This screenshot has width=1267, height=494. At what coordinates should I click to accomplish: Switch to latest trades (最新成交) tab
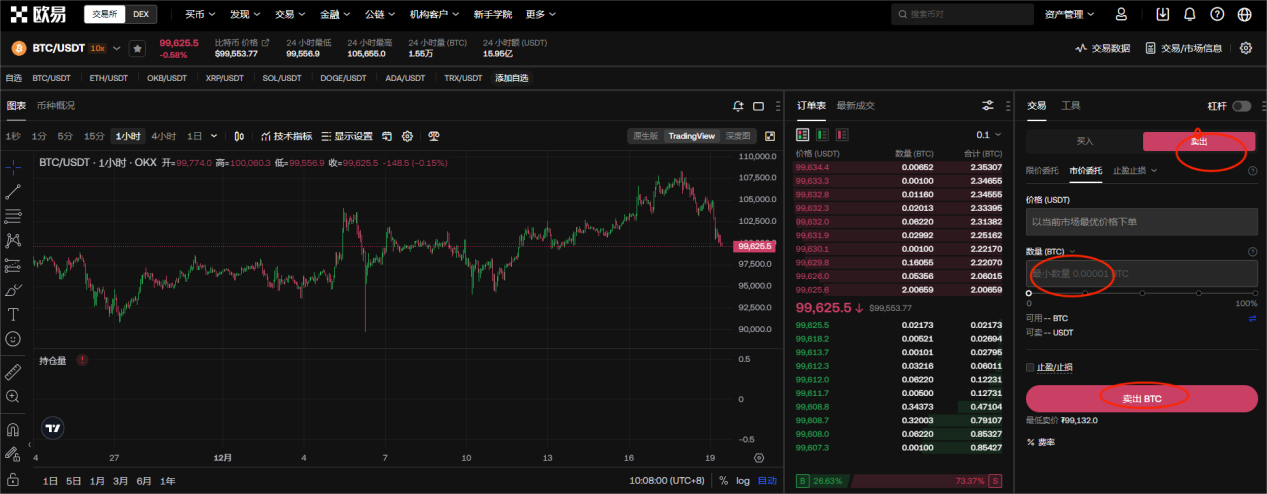pyautogui.click(x=855, y=106)
